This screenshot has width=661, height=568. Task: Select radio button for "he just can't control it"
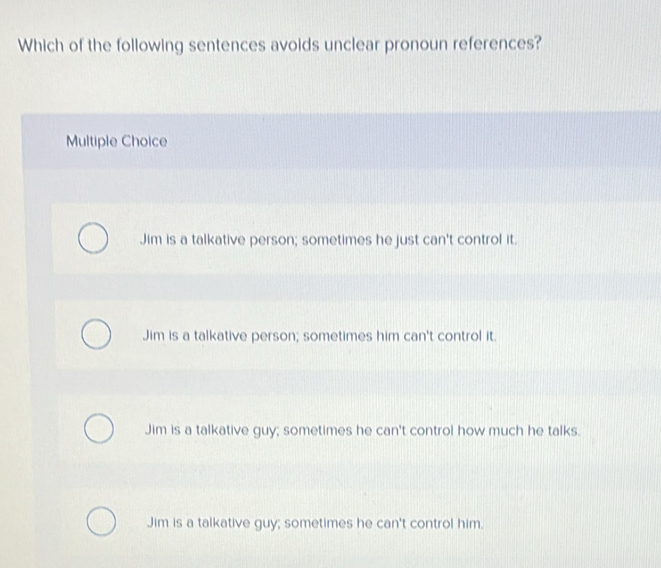(93, 238)
